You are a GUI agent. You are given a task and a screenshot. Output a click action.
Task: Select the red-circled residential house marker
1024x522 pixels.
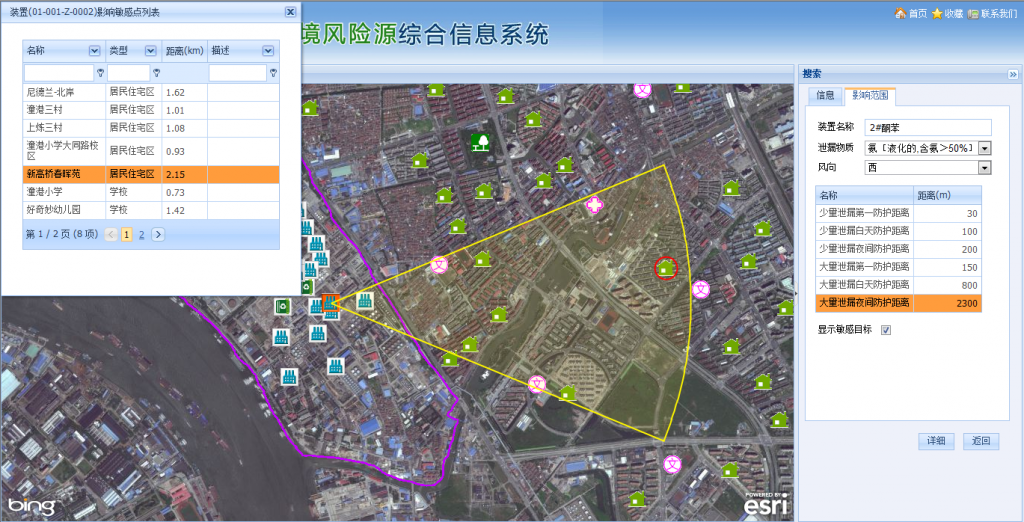pyautogui.click(x=666, y=268)
